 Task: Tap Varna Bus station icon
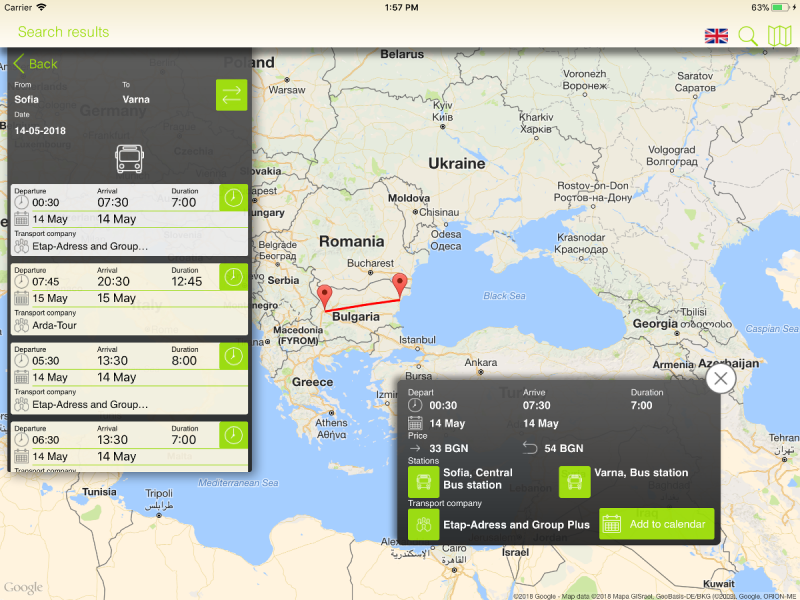pos(574,482)
